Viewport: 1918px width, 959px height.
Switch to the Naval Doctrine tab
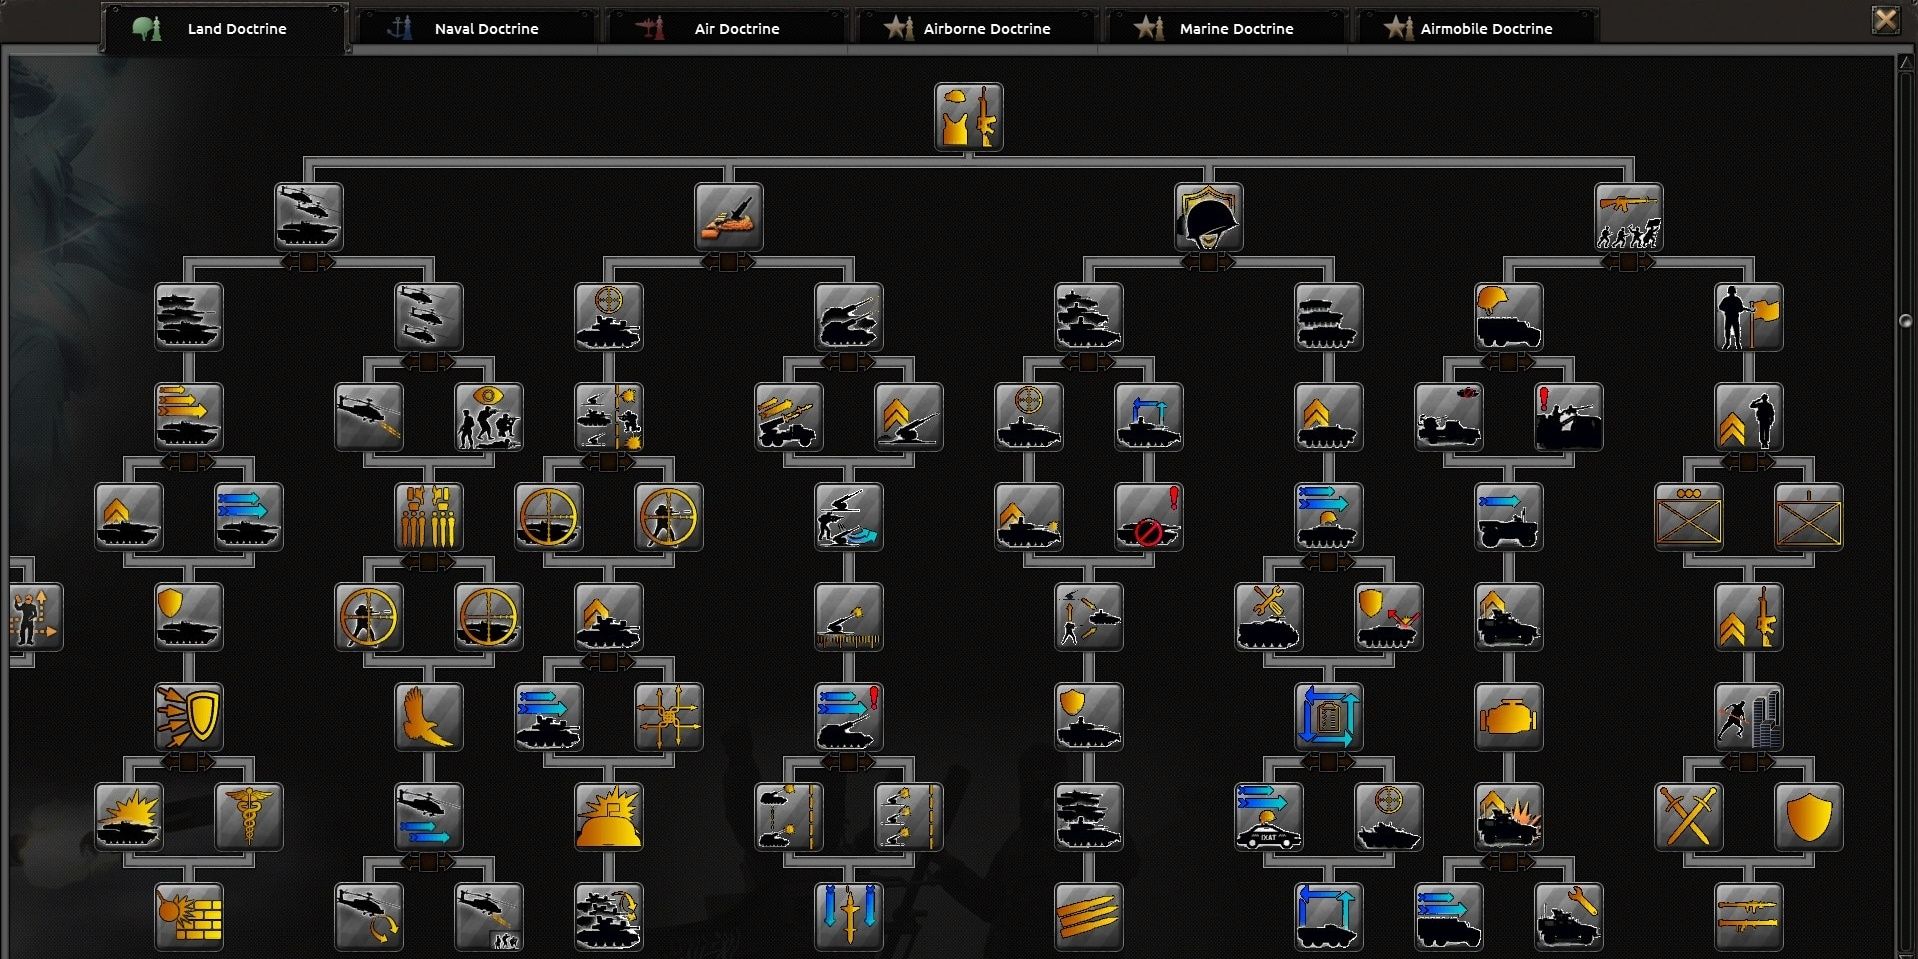tap(477, 29)
